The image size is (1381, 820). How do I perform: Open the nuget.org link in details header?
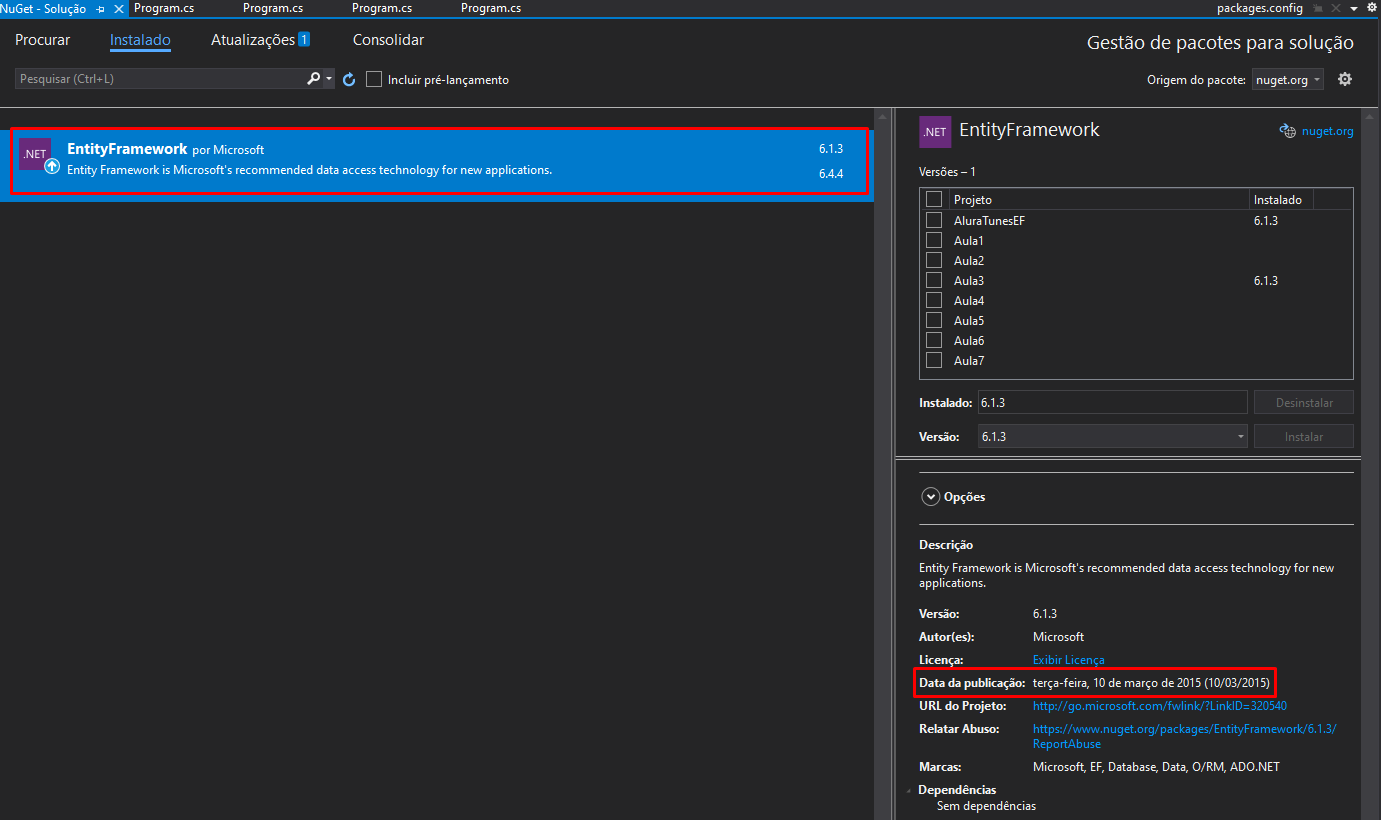(x=1327, y=131)
